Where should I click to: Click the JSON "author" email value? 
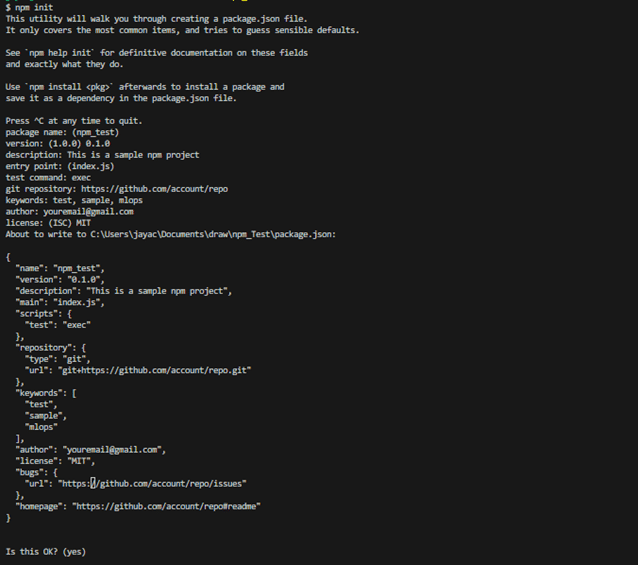(112, 449)
